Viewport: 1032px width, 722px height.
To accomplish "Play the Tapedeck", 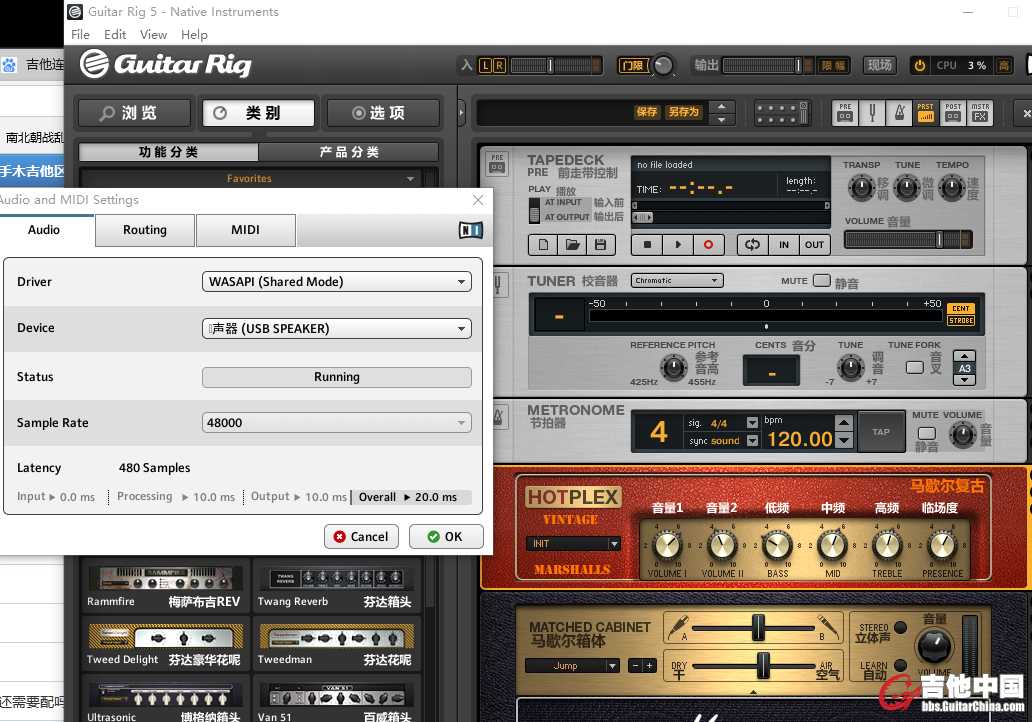I will pyautogui.click(x=678, y=245).
